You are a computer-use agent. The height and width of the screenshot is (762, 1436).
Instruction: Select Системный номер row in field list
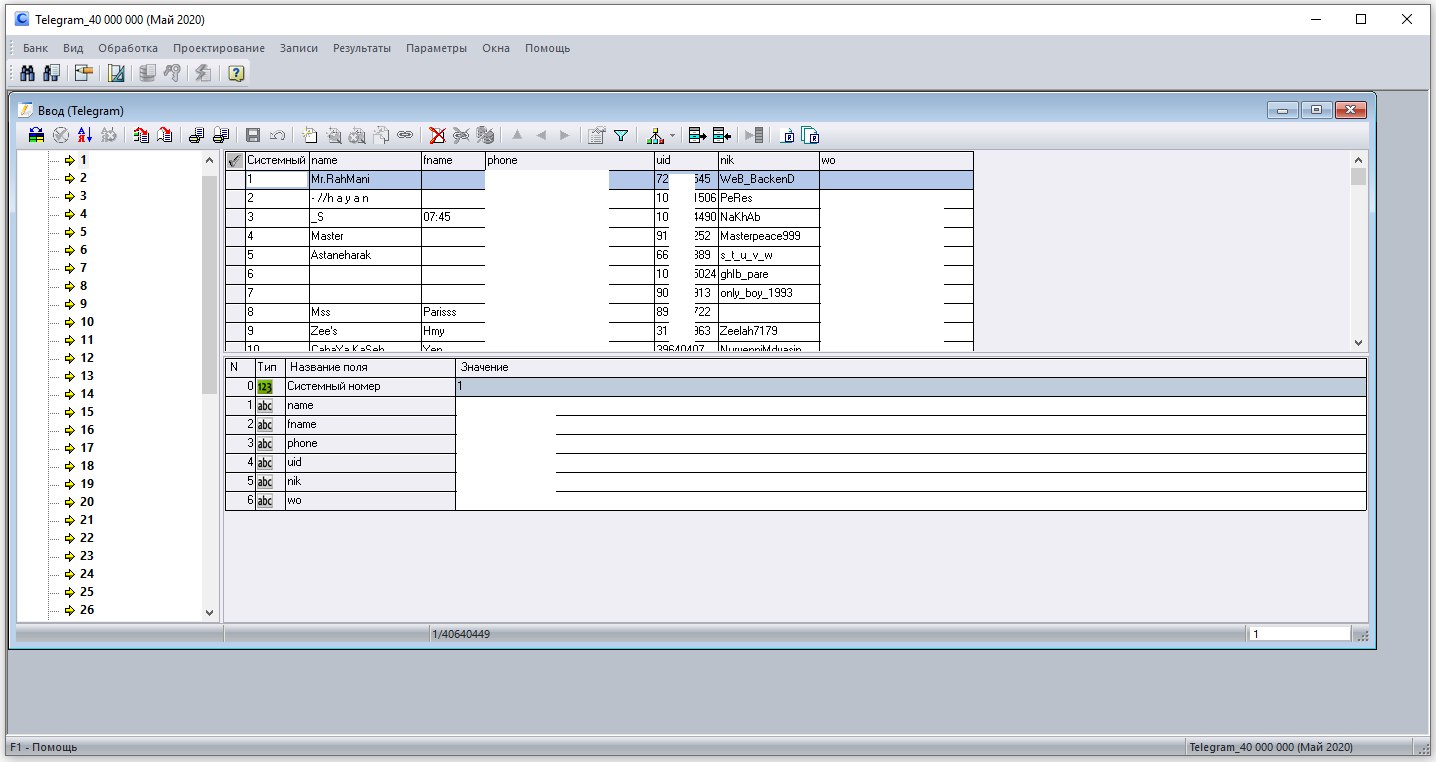(796, 386)
